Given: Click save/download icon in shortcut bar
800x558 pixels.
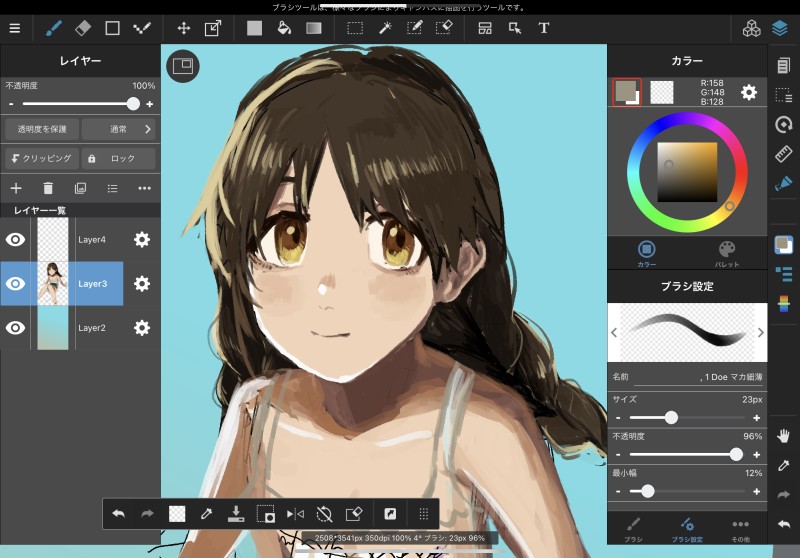Looking at the screenshot, I should tap(236, 514).
